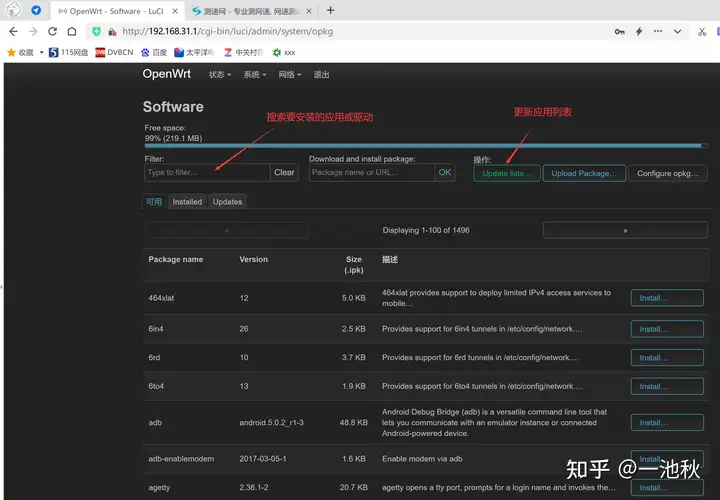Close the OpenWrt Software LuCI tab
720x500 pixels.
pyautogui.click(x=175, y=11)
